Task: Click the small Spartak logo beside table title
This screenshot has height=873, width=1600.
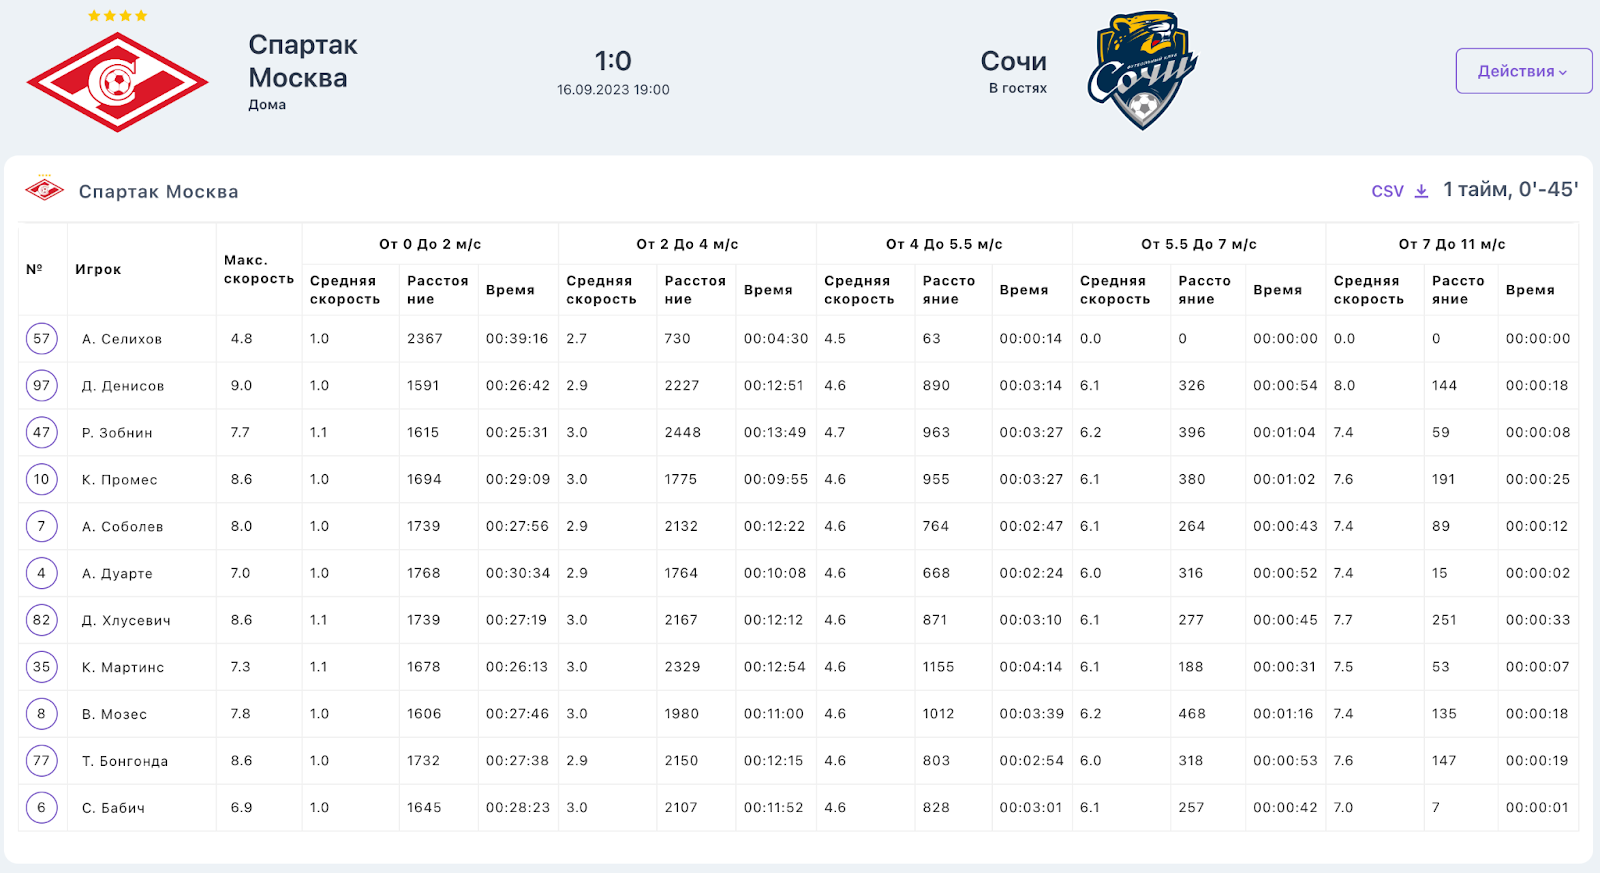Action: [45, 189]
